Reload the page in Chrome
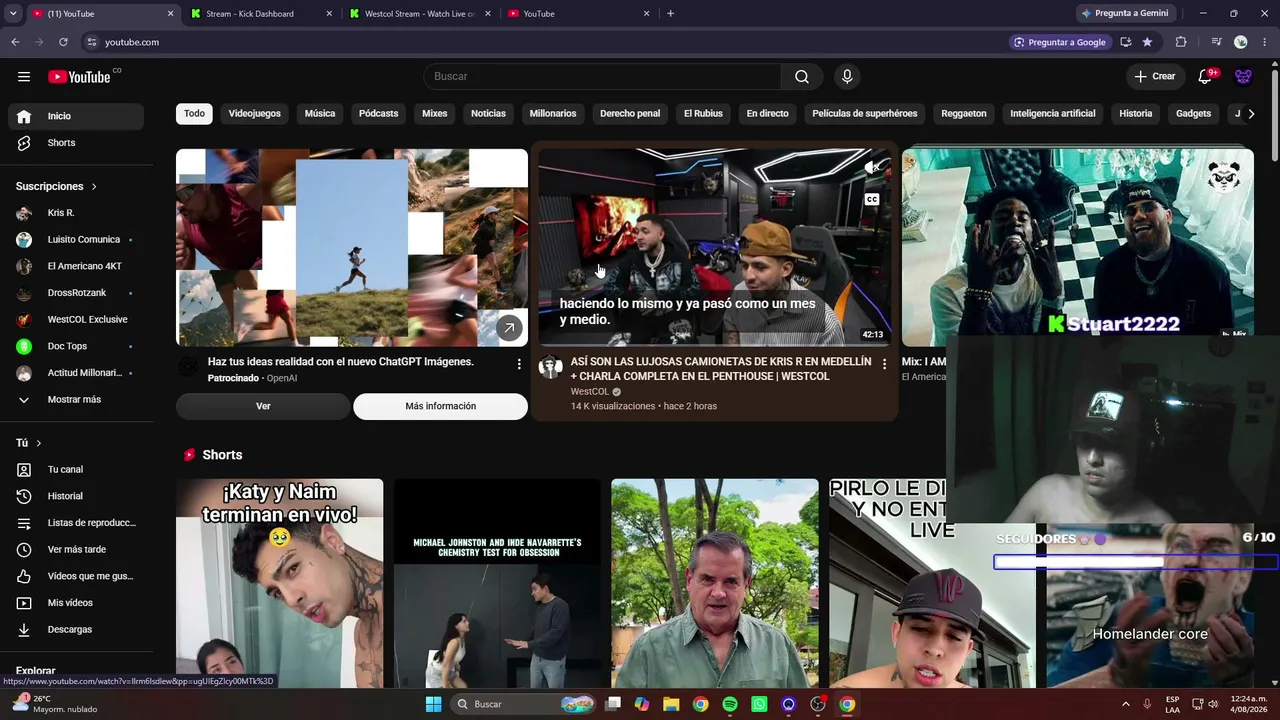This screenshot has height=720, width=1280. coord(63,42)
